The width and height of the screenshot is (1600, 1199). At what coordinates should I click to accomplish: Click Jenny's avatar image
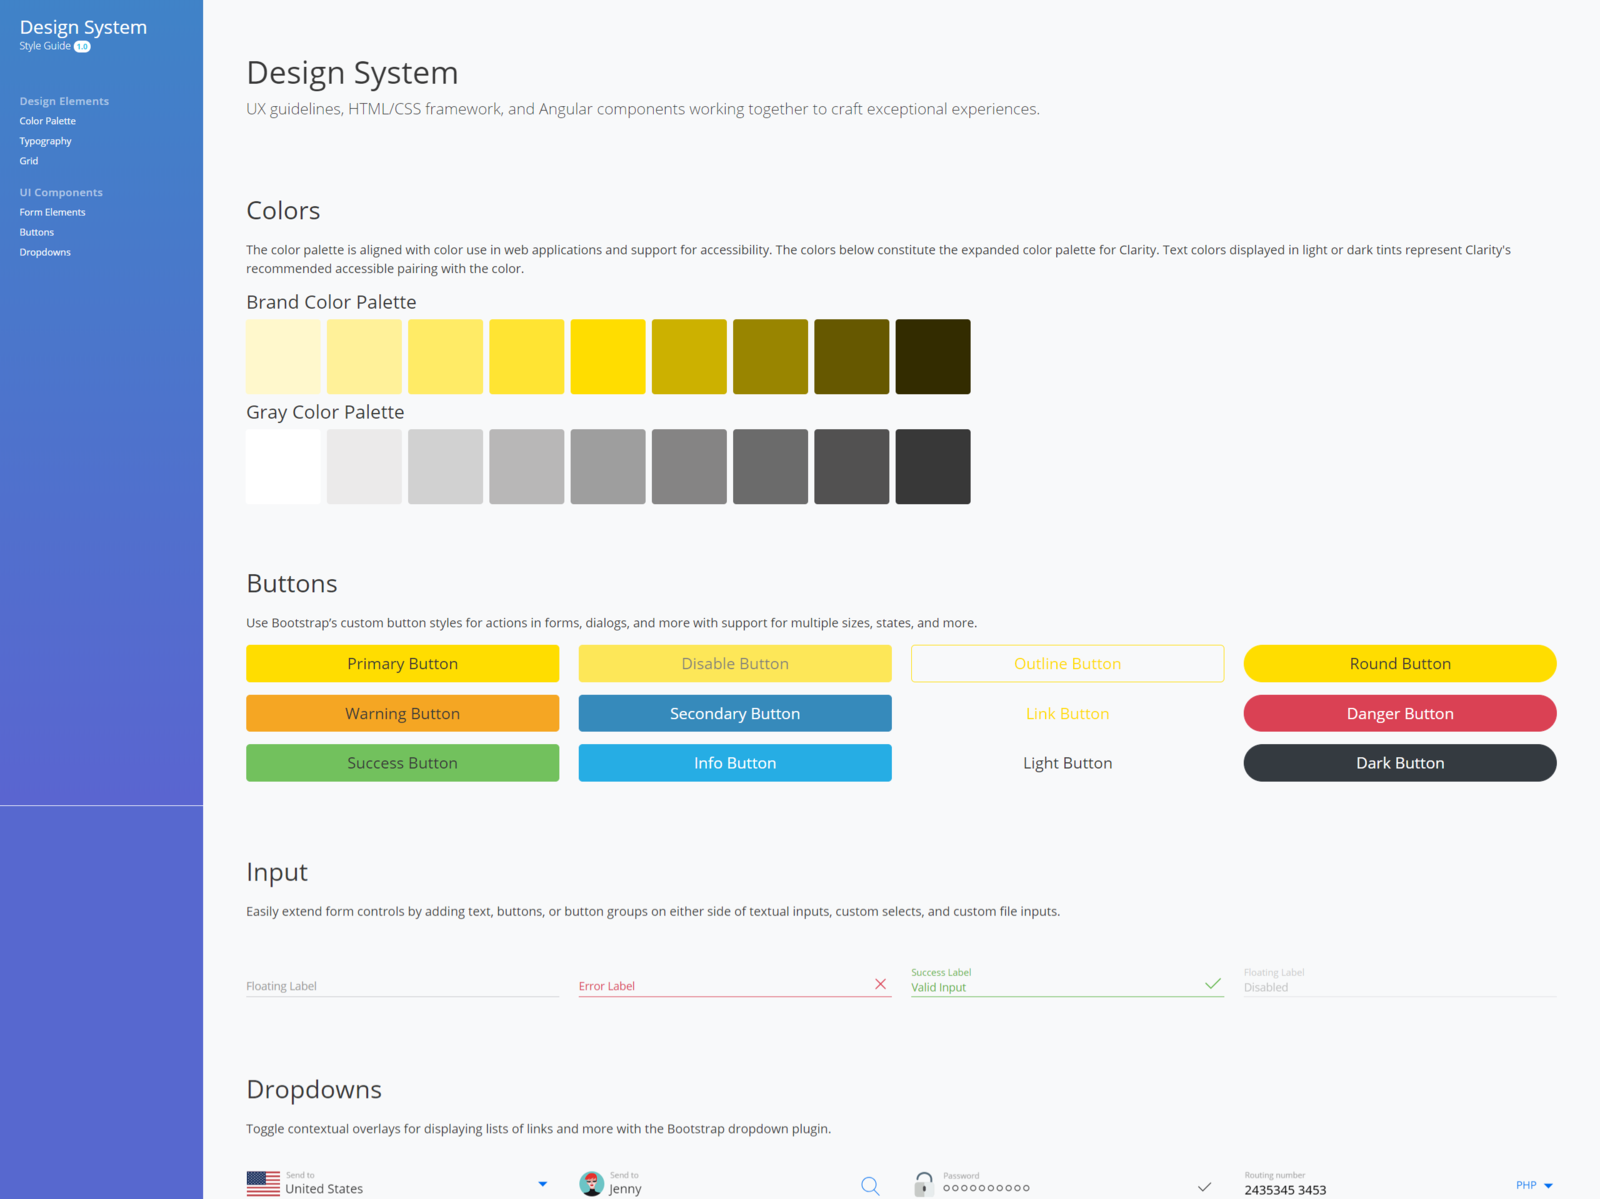[590, 1183]
